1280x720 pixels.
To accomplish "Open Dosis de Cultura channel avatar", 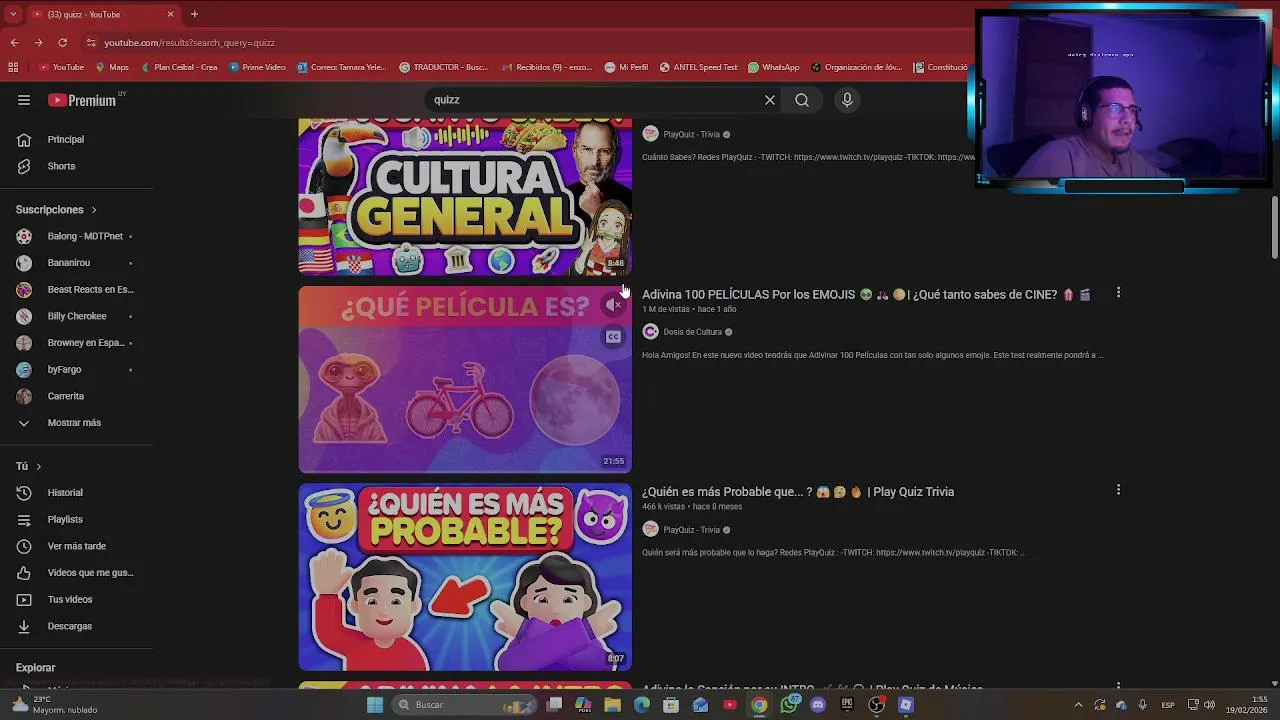I will 650,332.
